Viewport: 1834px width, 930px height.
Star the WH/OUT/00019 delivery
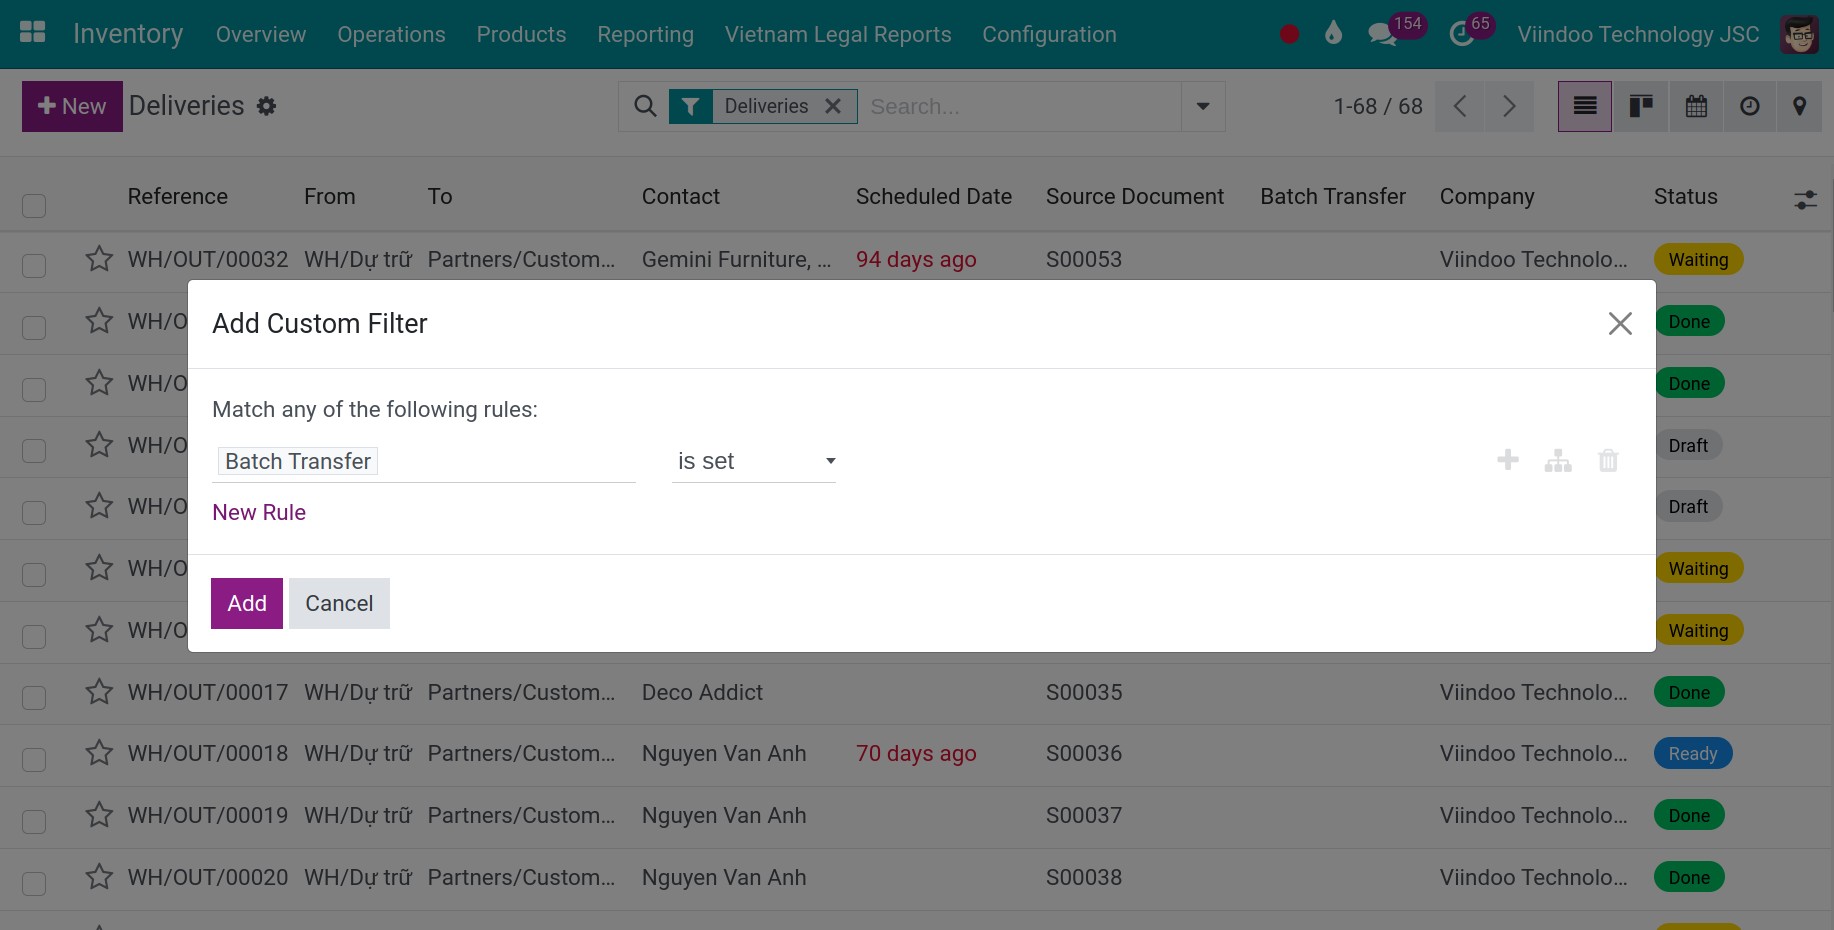(x=99, y=815)
